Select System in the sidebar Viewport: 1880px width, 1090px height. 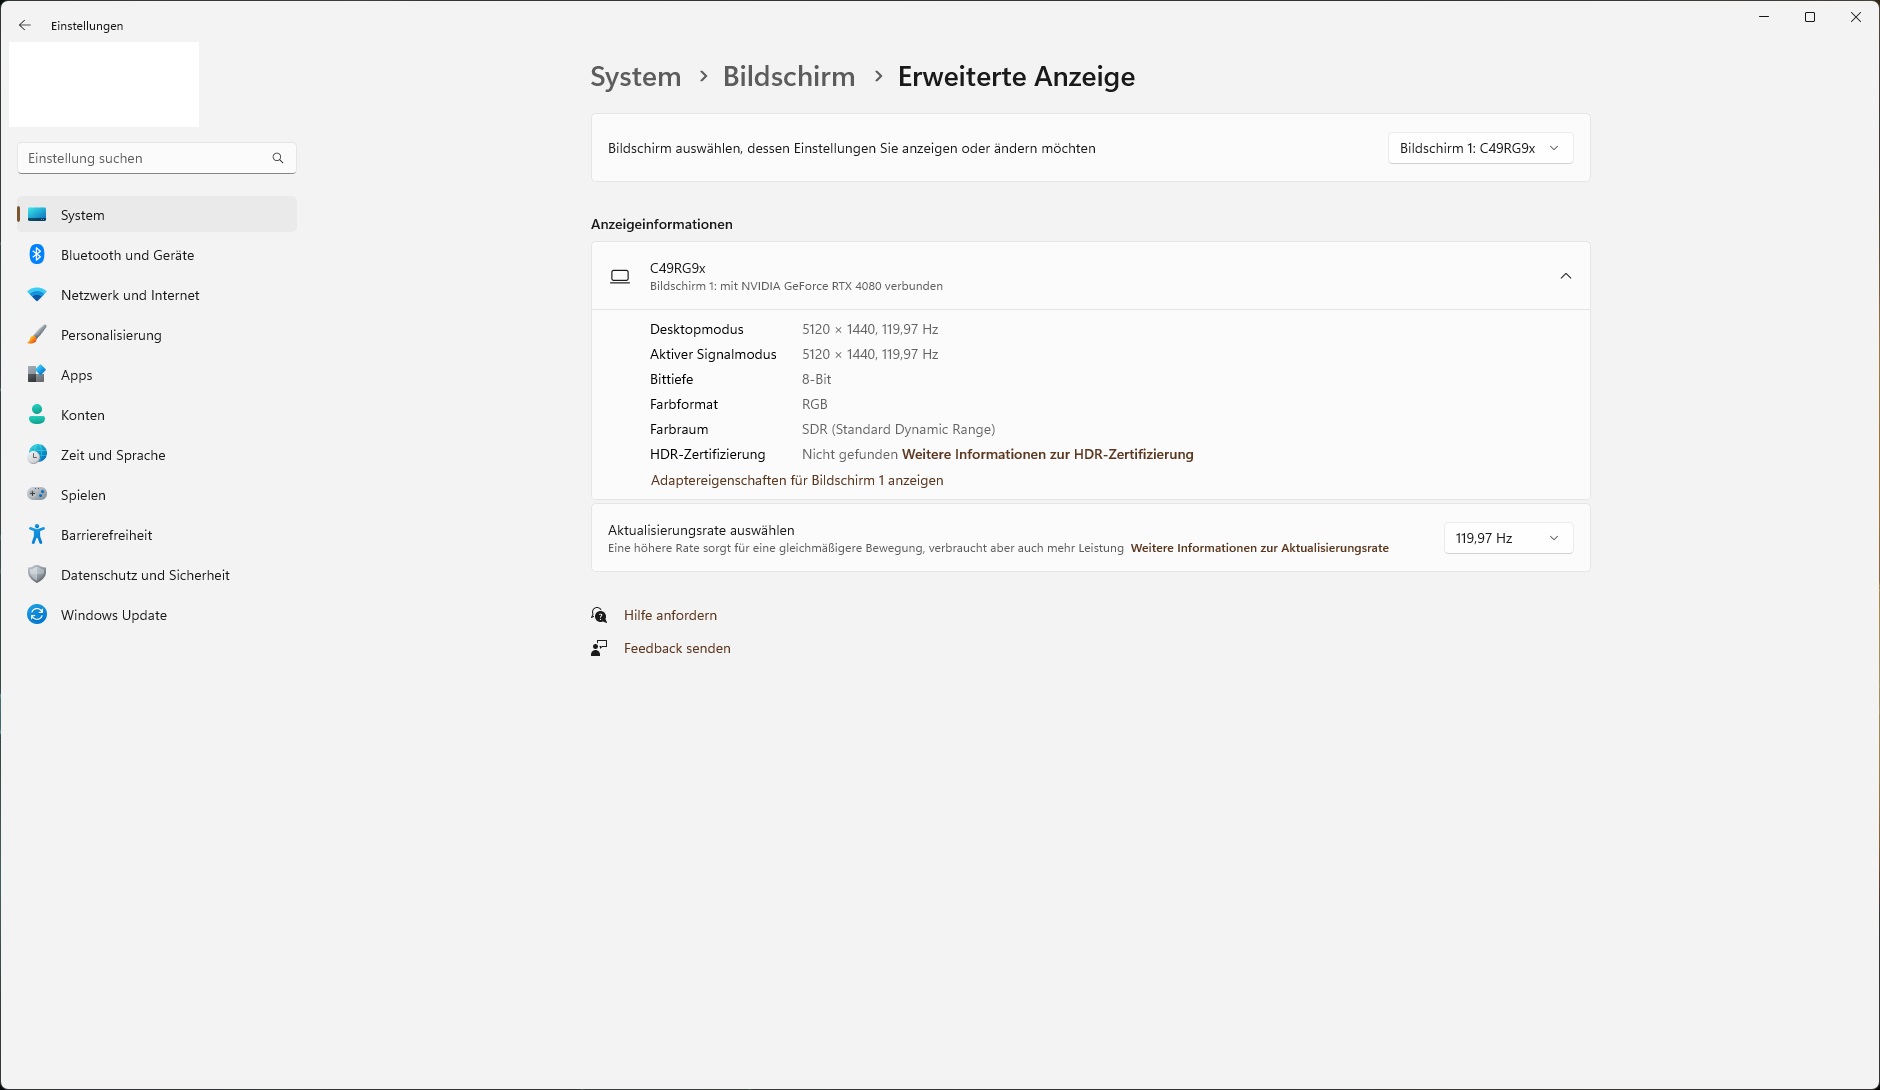[157, 215]
